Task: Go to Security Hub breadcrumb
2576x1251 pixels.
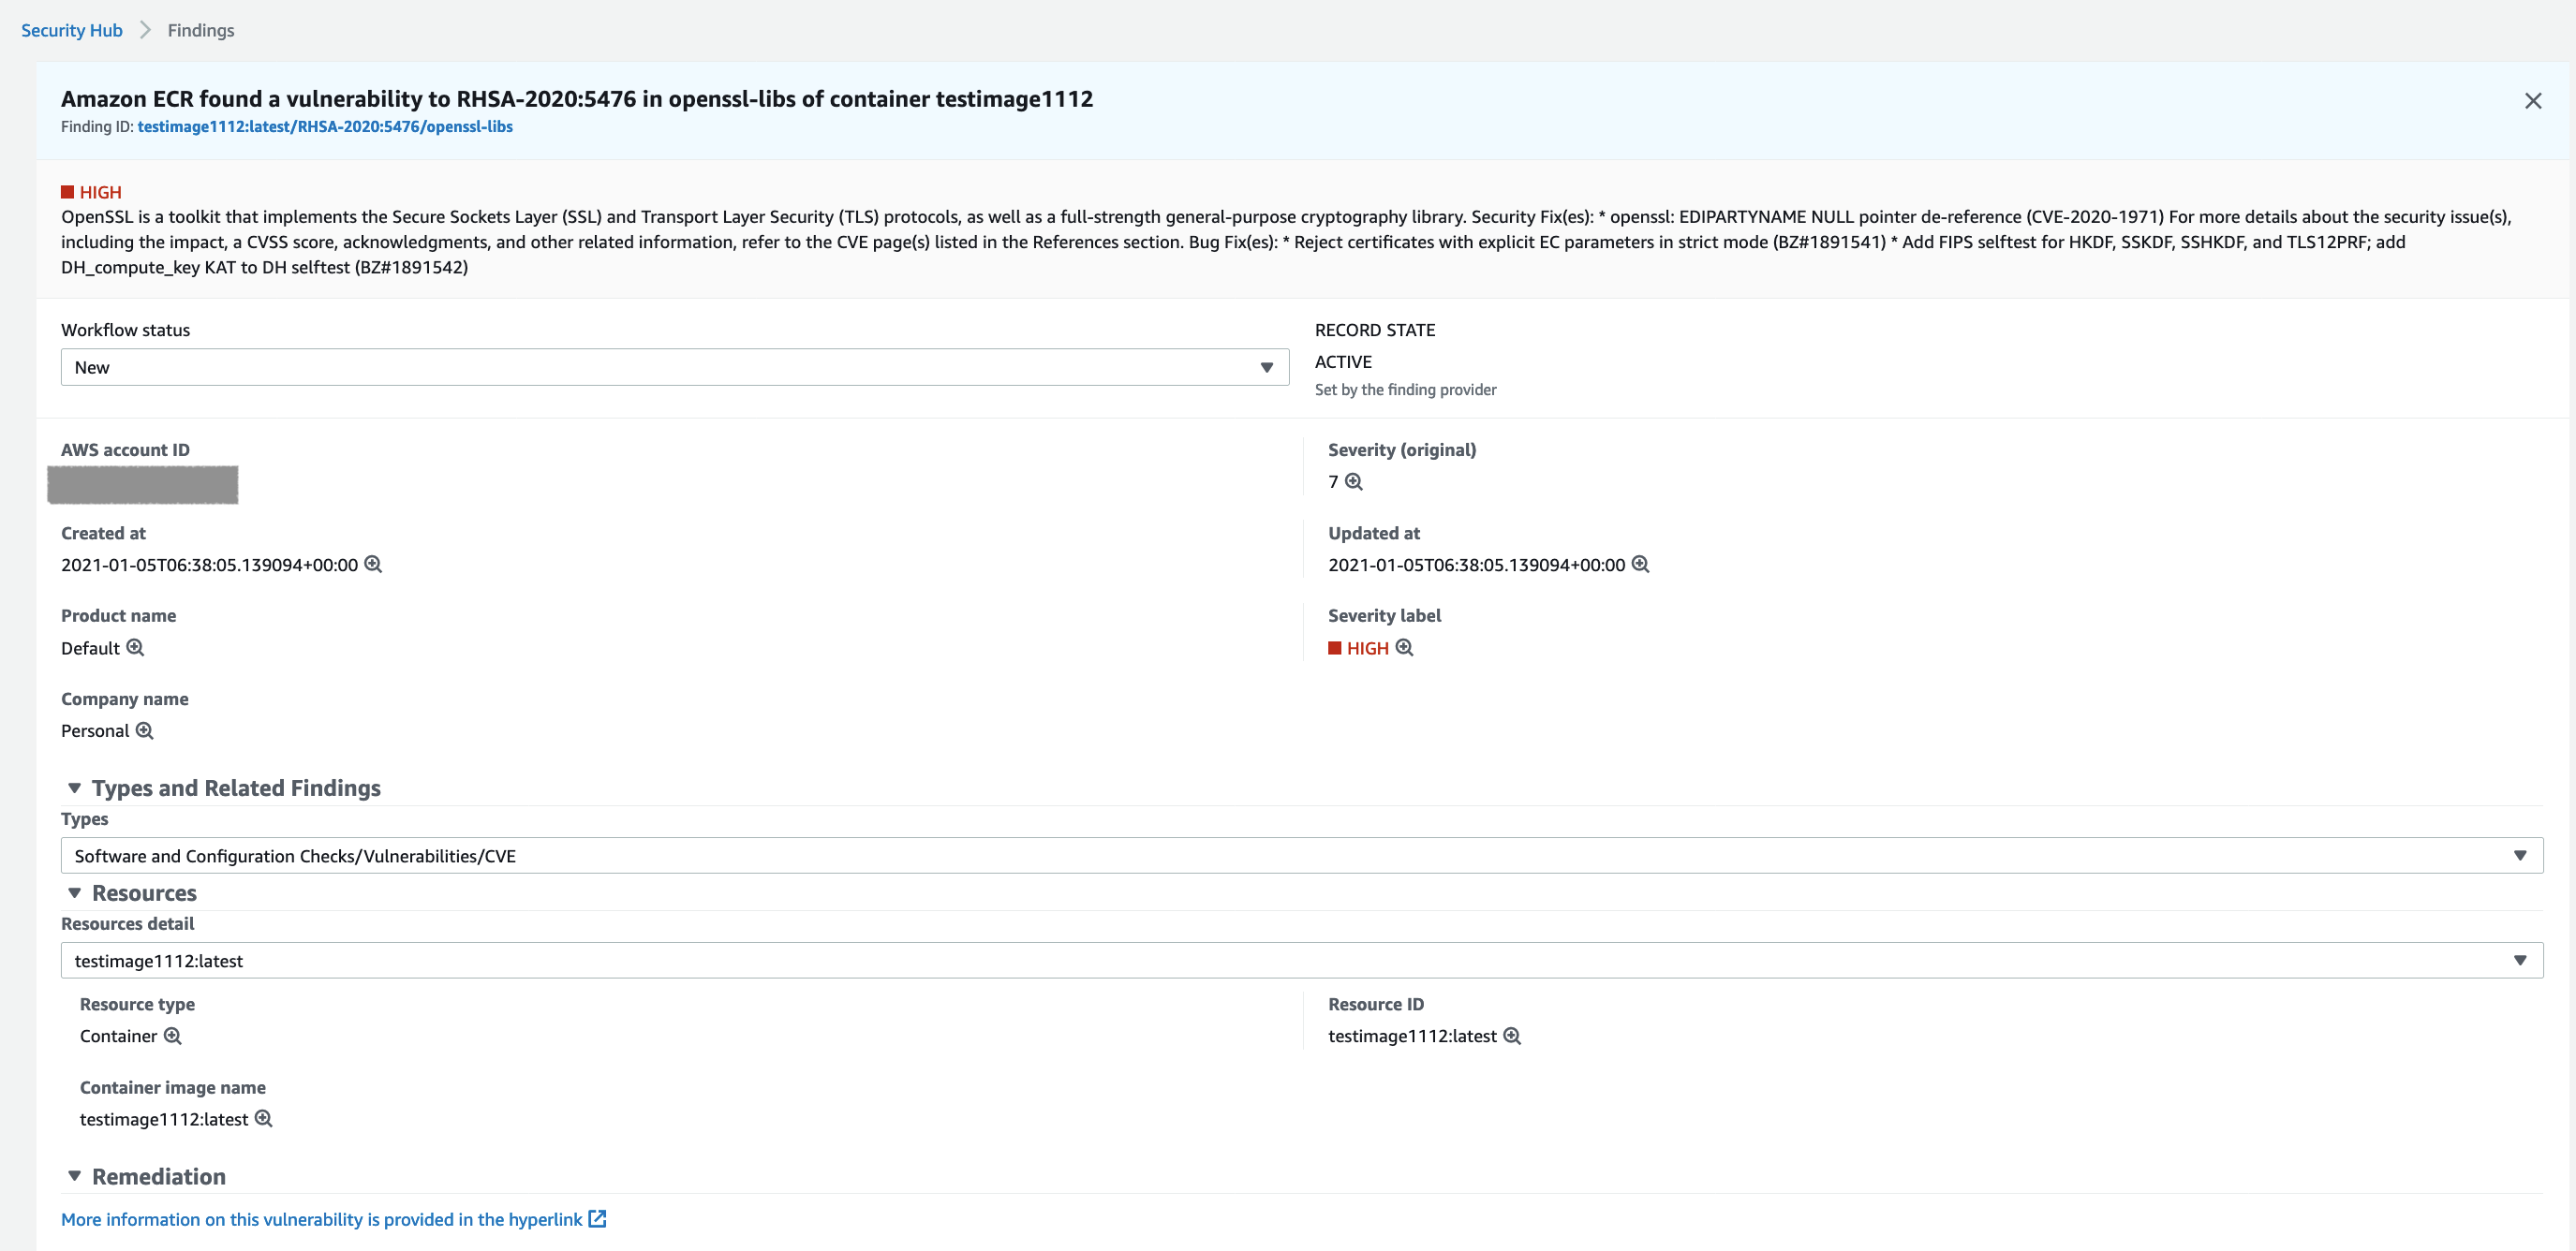Action: point(72,30)
